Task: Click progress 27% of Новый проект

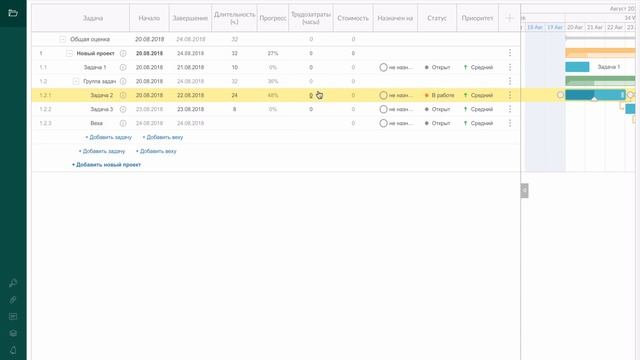Action: pos(273,53)
